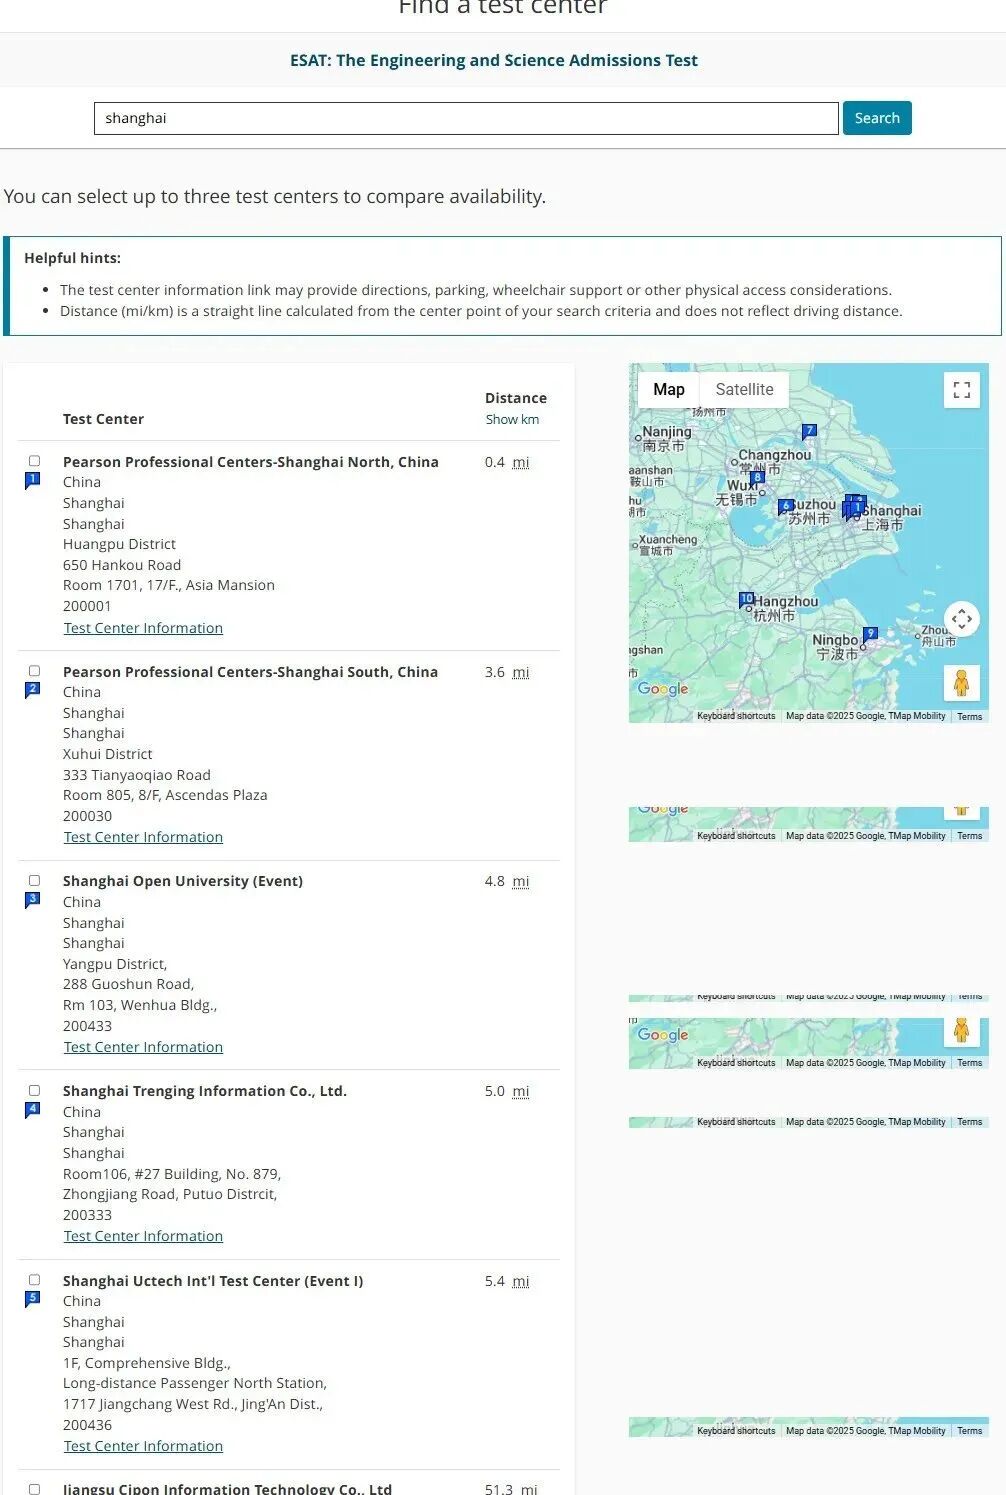The image size is (1006, 1495).
Task: Click the 'Distance' column header
Action: 516,398
